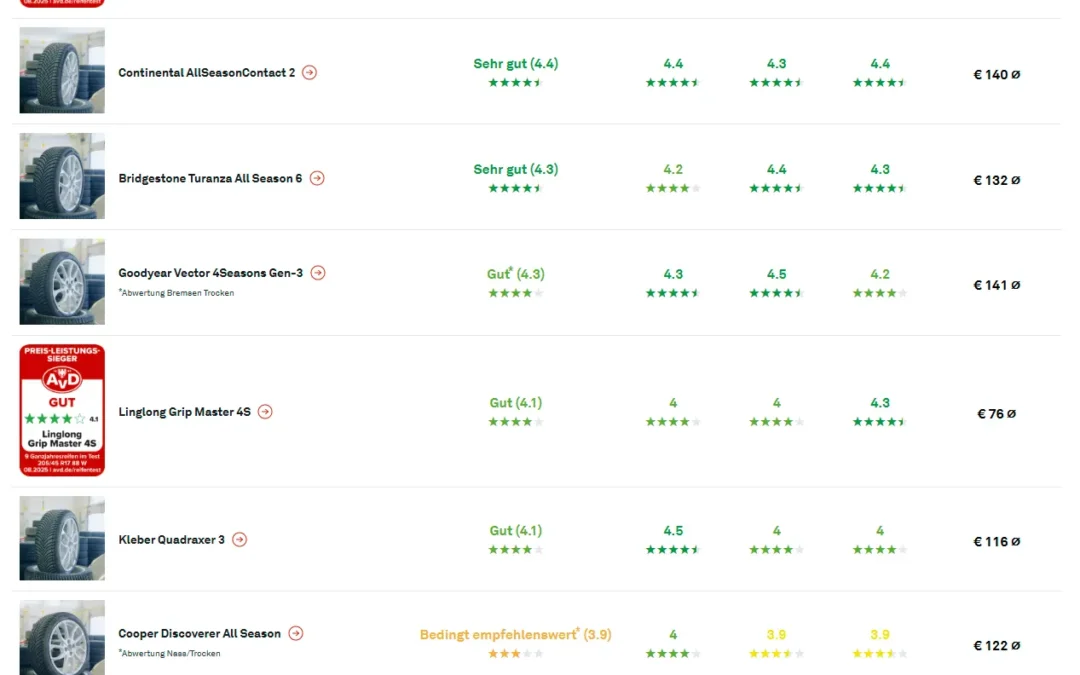Click Bedingt empfehlenswert (3.9) rating text
Screen dimensions: 1080x675
pos(515,635)
